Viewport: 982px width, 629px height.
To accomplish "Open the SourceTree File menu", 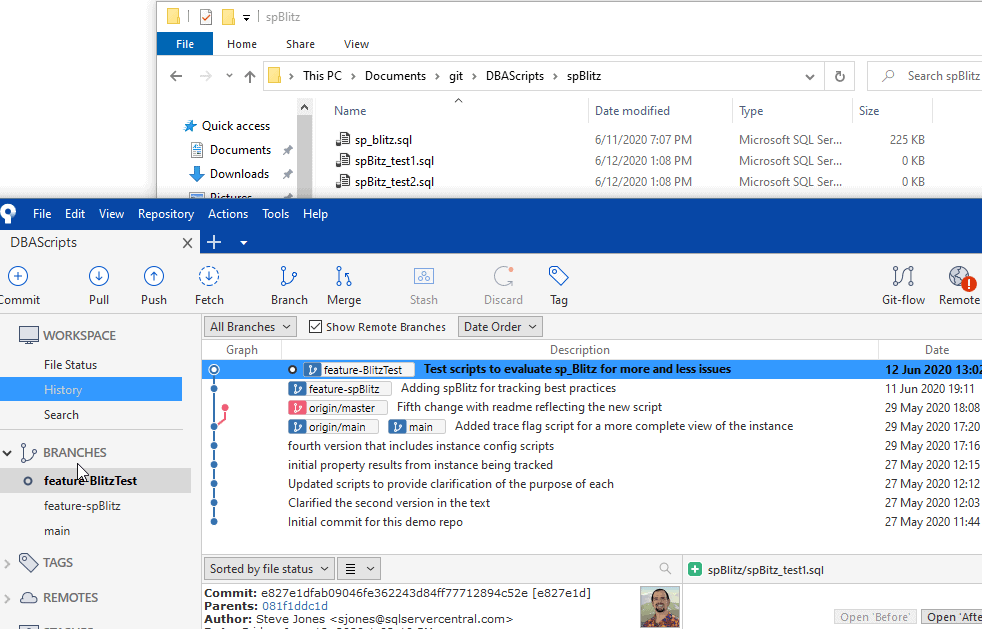I will pos(42,214).
